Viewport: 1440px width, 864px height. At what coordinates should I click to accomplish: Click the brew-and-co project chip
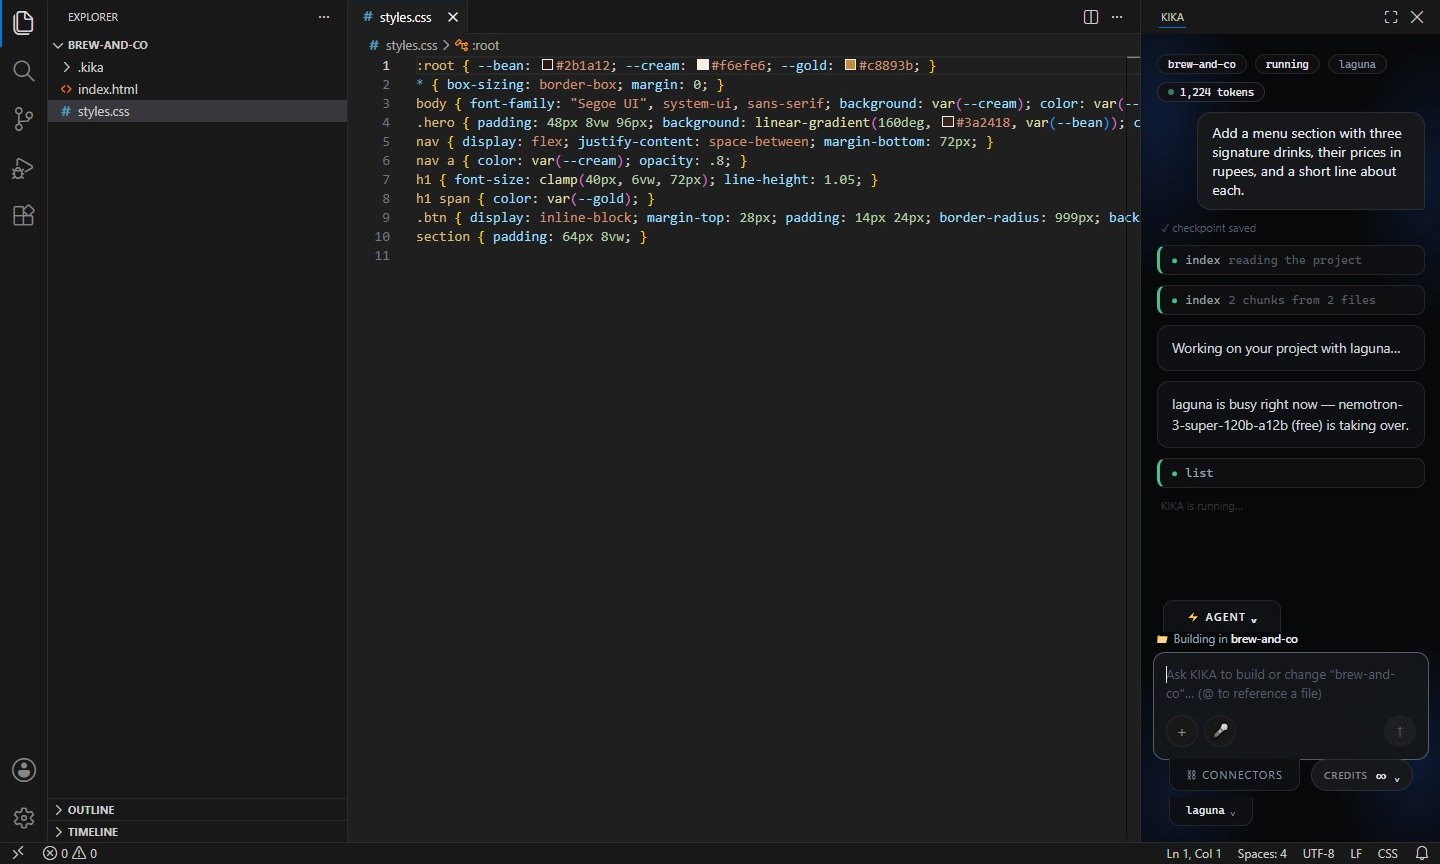(x=1202, y=64)
